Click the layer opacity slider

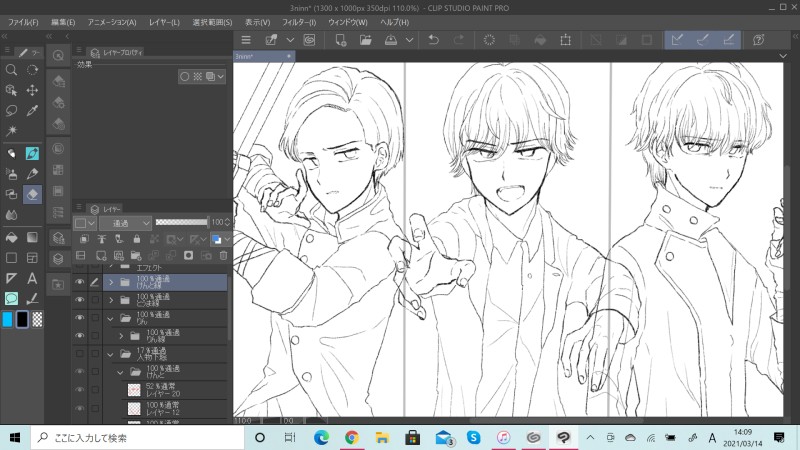click(182, 222)
